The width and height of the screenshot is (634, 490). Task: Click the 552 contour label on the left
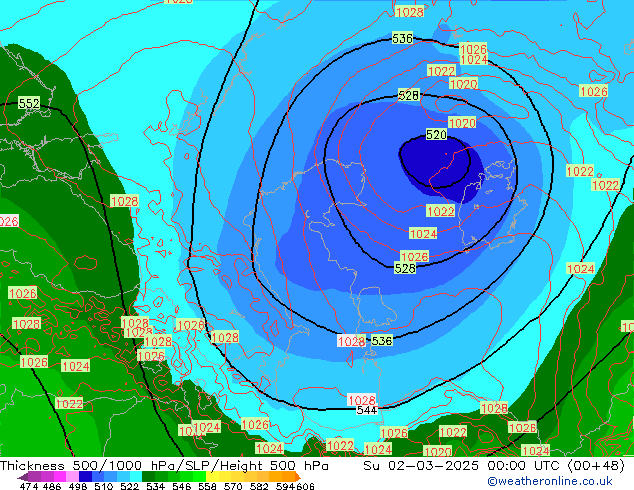[x=29, y=104]
